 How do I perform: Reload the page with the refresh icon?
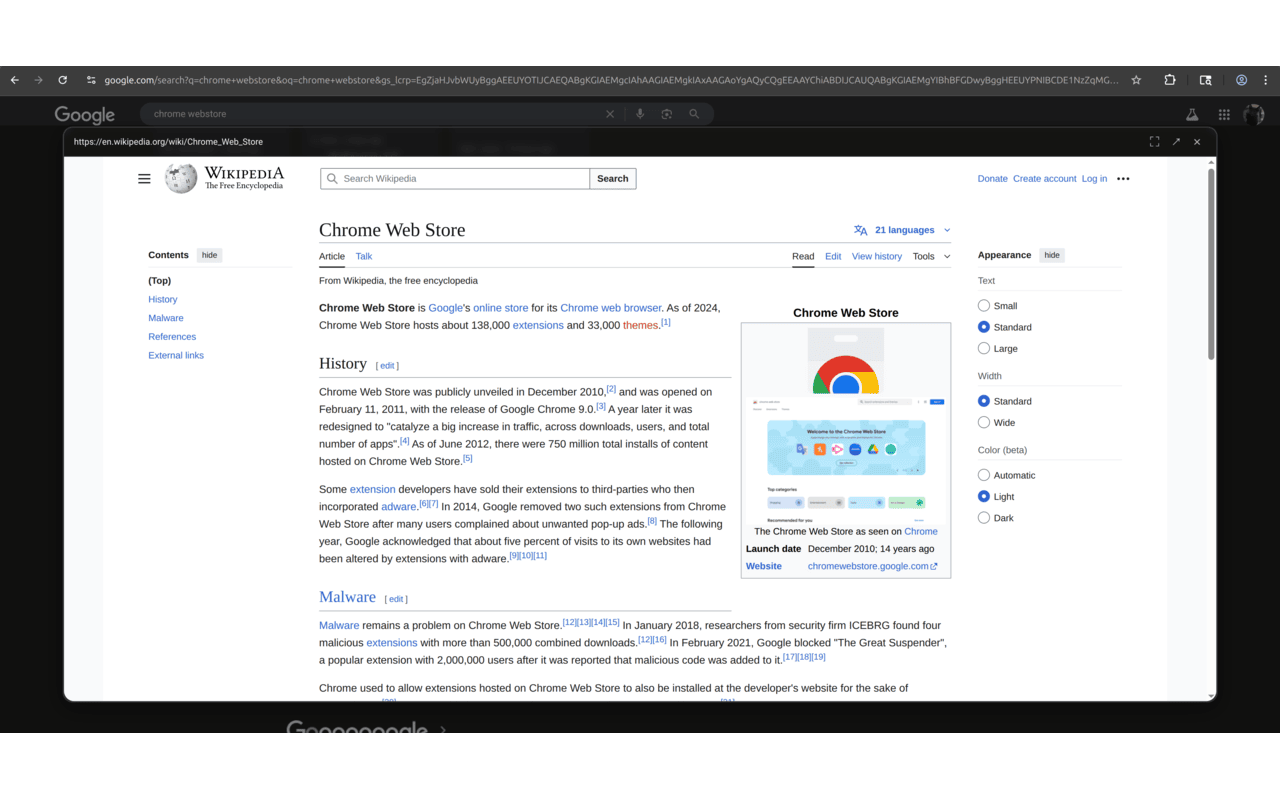coord(63,80)
